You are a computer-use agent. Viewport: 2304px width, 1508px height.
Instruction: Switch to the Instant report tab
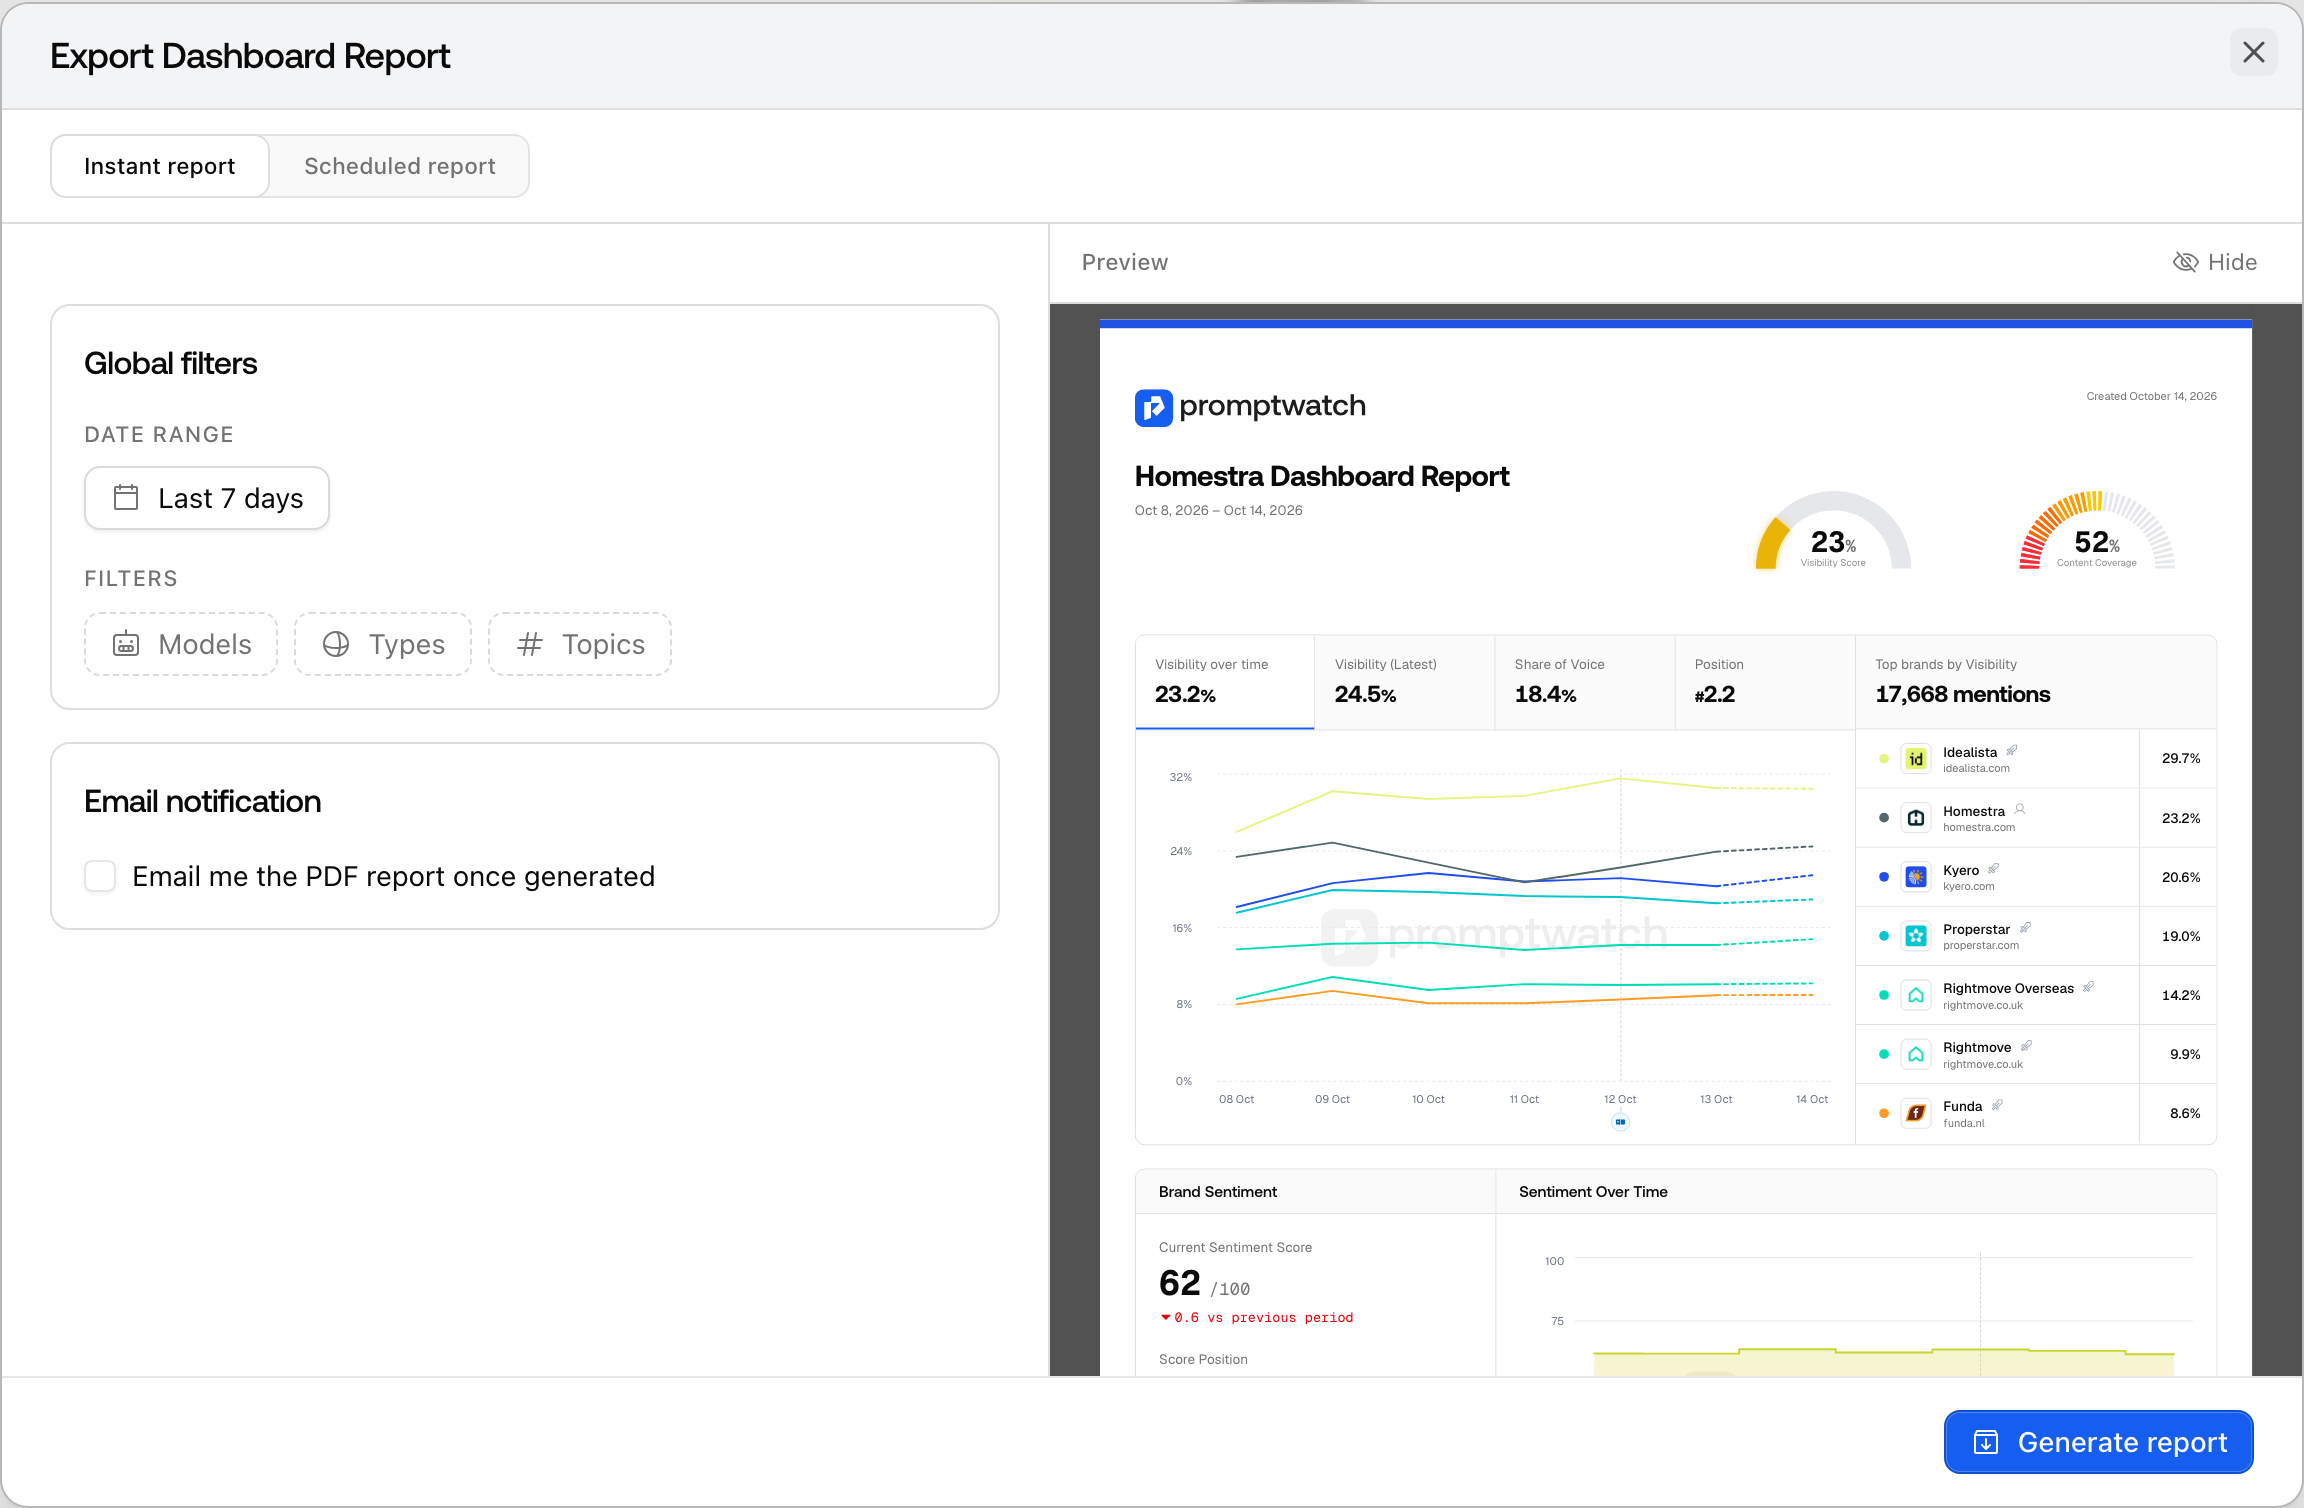coord(160,166)
